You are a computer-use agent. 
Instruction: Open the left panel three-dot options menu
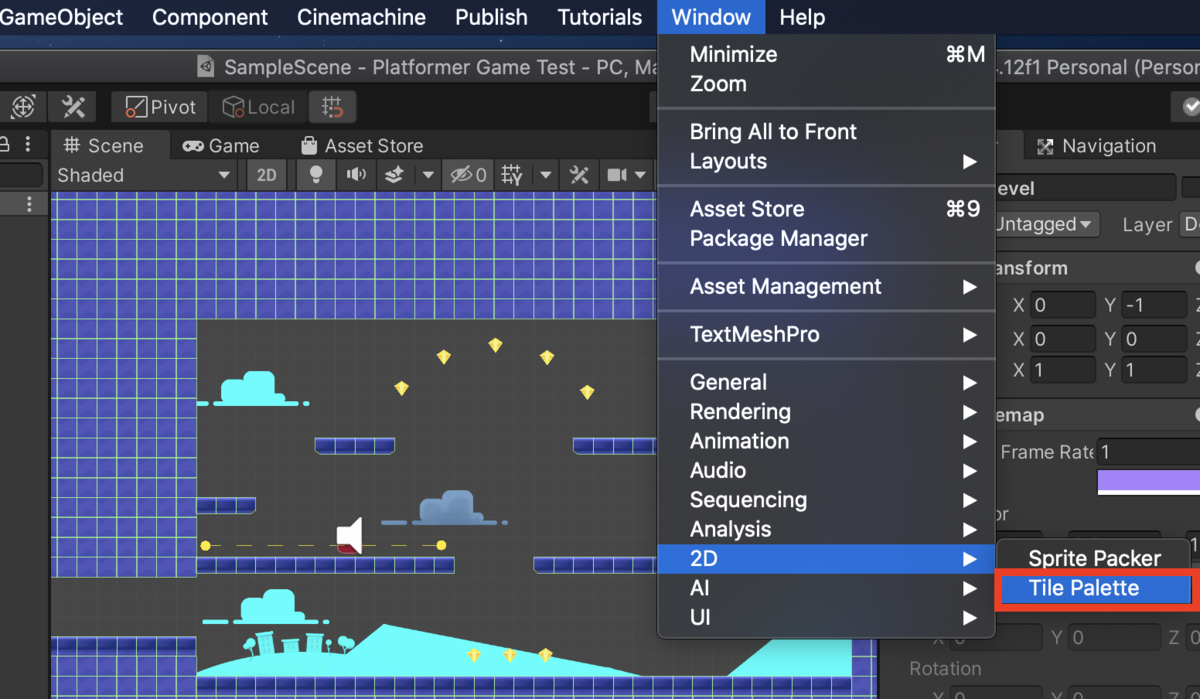tap(28, 144)
